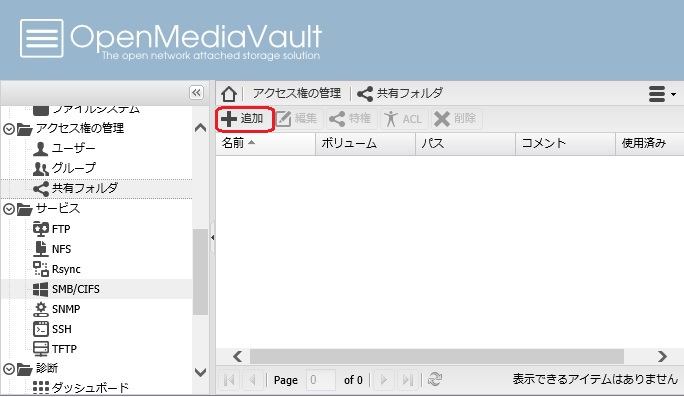Collapse the サービス tree node
The image size is (684, 397).
click(9, 209)
